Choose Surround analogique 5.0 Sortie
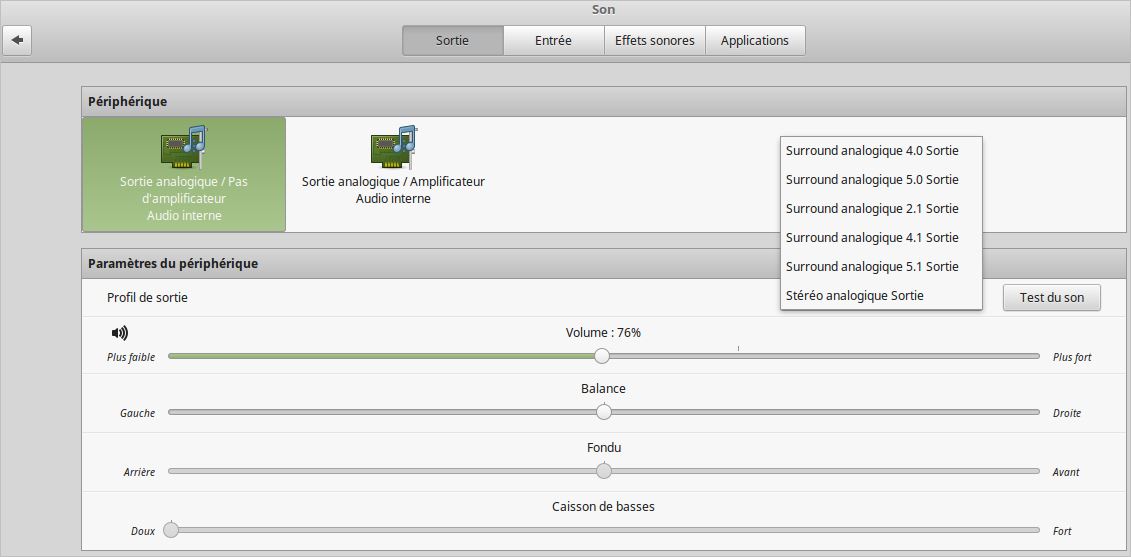This screenshot has width=1131, height=557. pos(881,180)
